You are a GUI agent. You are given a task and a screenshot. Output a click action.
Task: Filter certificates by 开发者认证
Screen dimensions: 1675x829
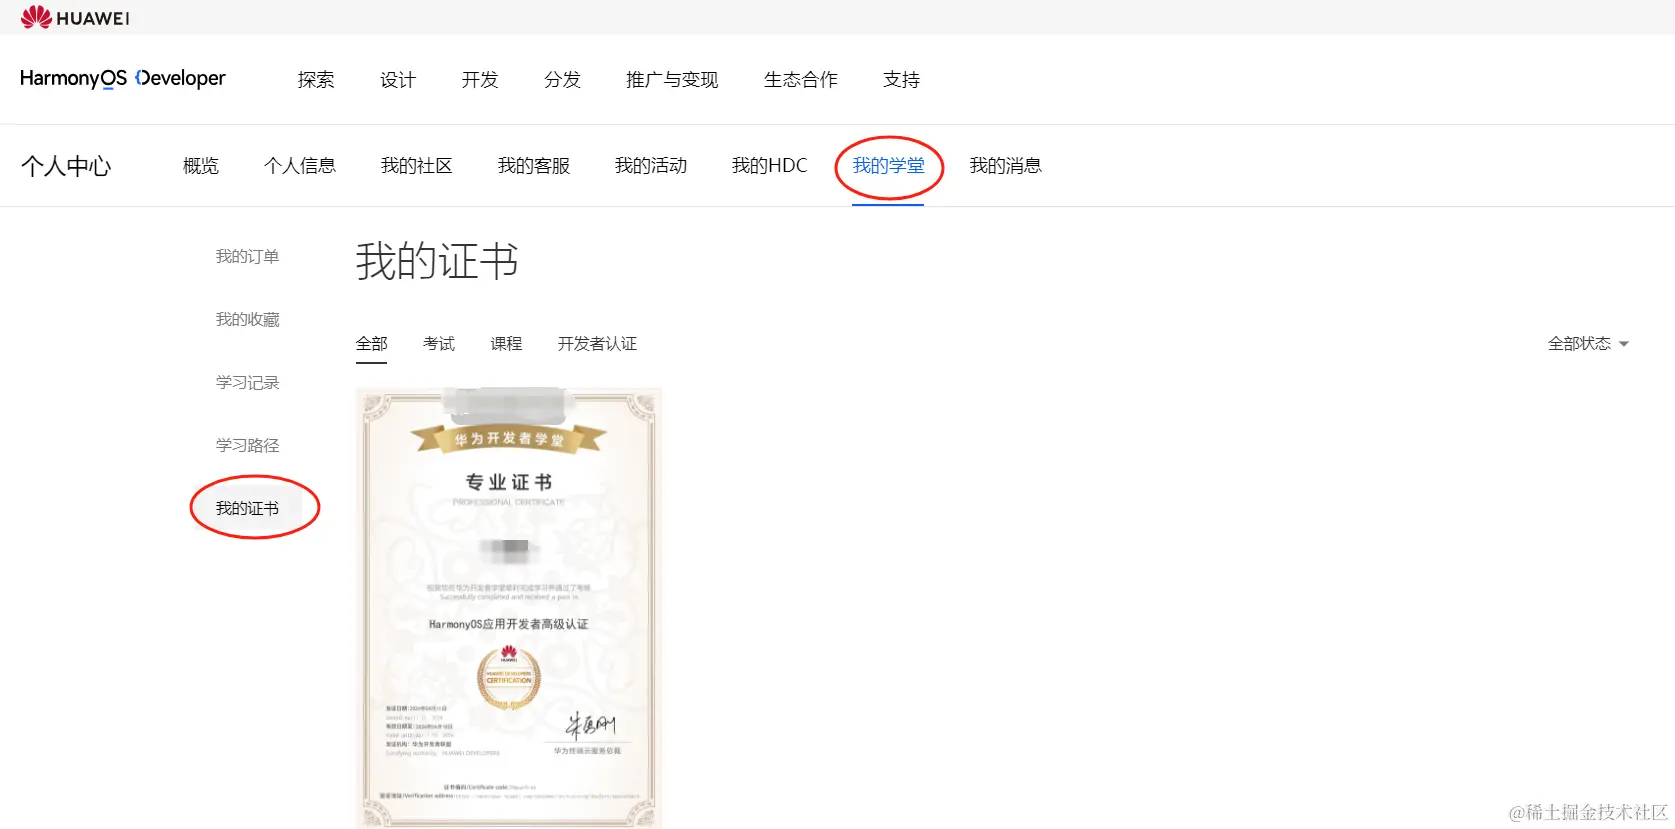597,344
